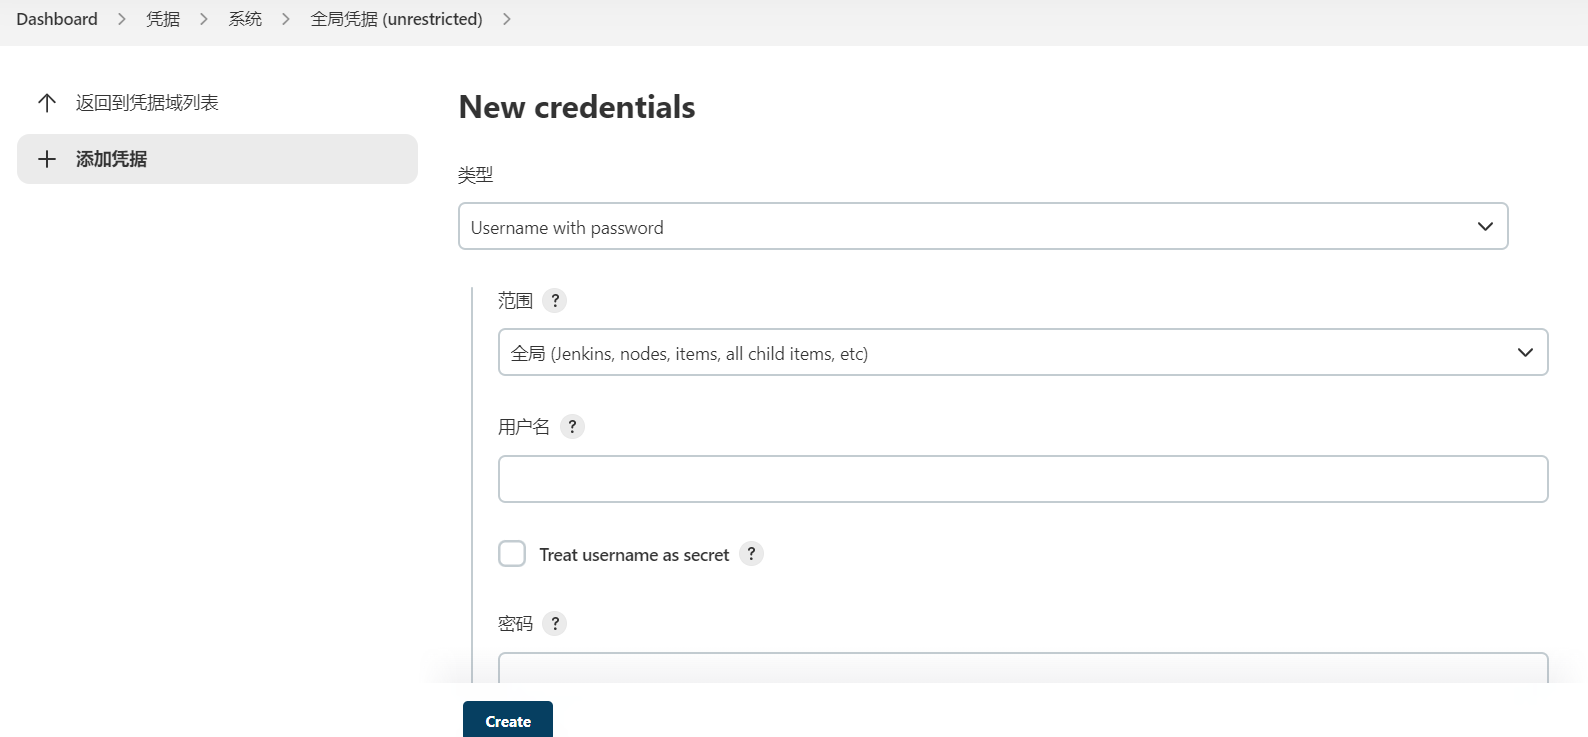Focus the 用户名 text input field
Image resolution: width=1588 pixels, height=737 pixels.
coord(1022,479)
